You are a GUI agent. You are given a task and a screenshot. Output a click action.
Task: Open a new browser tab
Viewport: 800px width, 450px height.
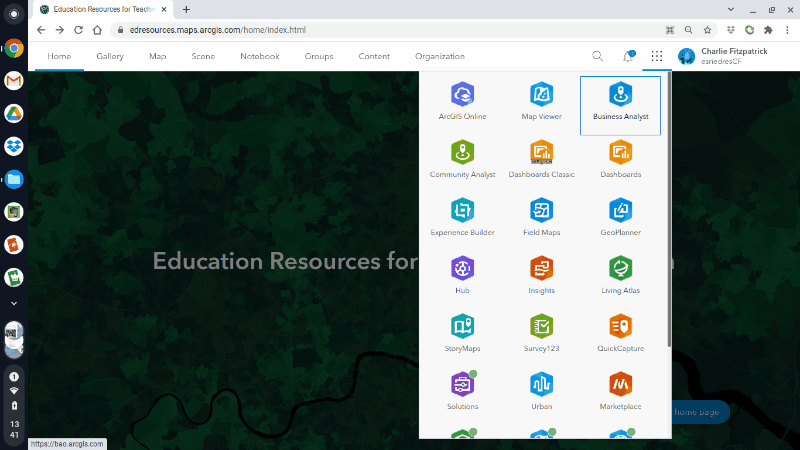pyautogui.click(x=186, y=9)
